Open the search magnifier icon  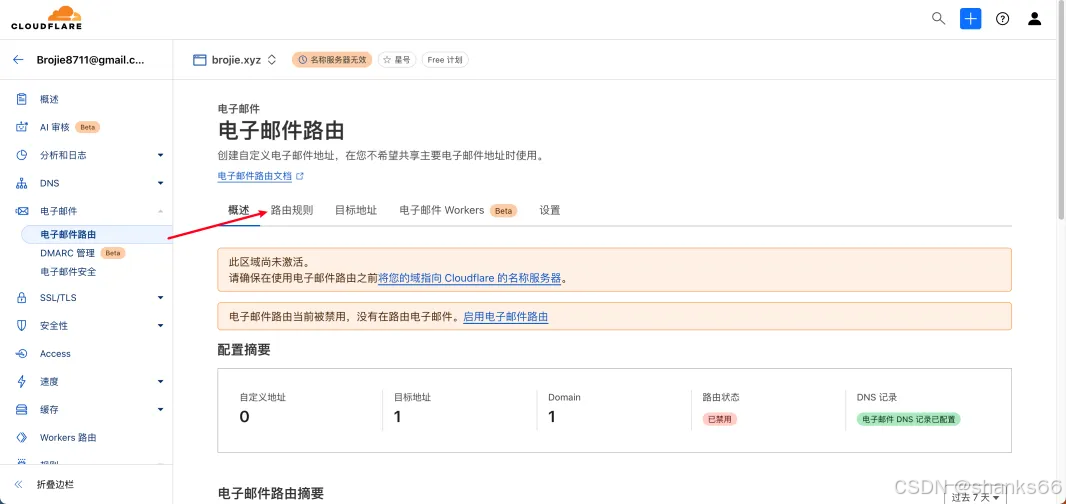[x=938, y=18]
